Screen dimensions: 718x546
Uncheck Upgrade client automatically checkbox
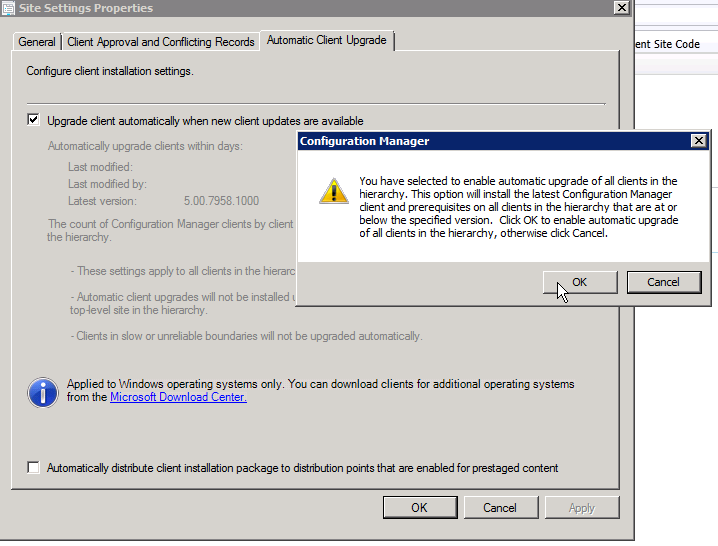click(33, 120)
